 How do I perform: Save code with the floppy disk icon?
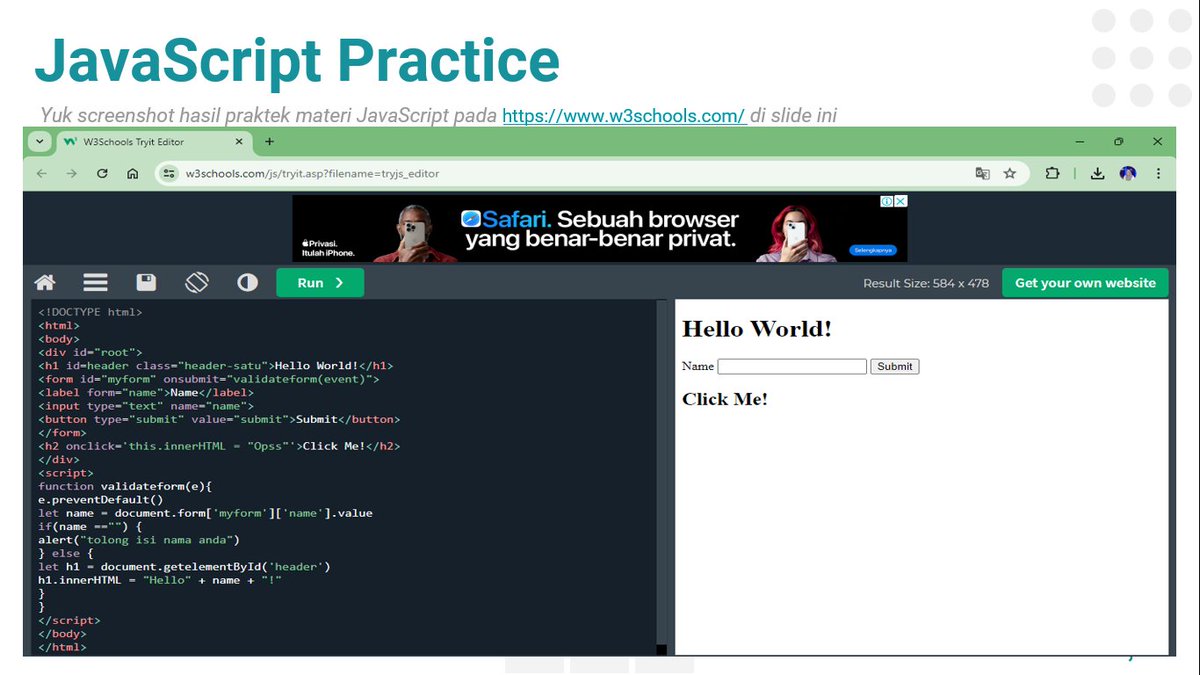[146, 283]
